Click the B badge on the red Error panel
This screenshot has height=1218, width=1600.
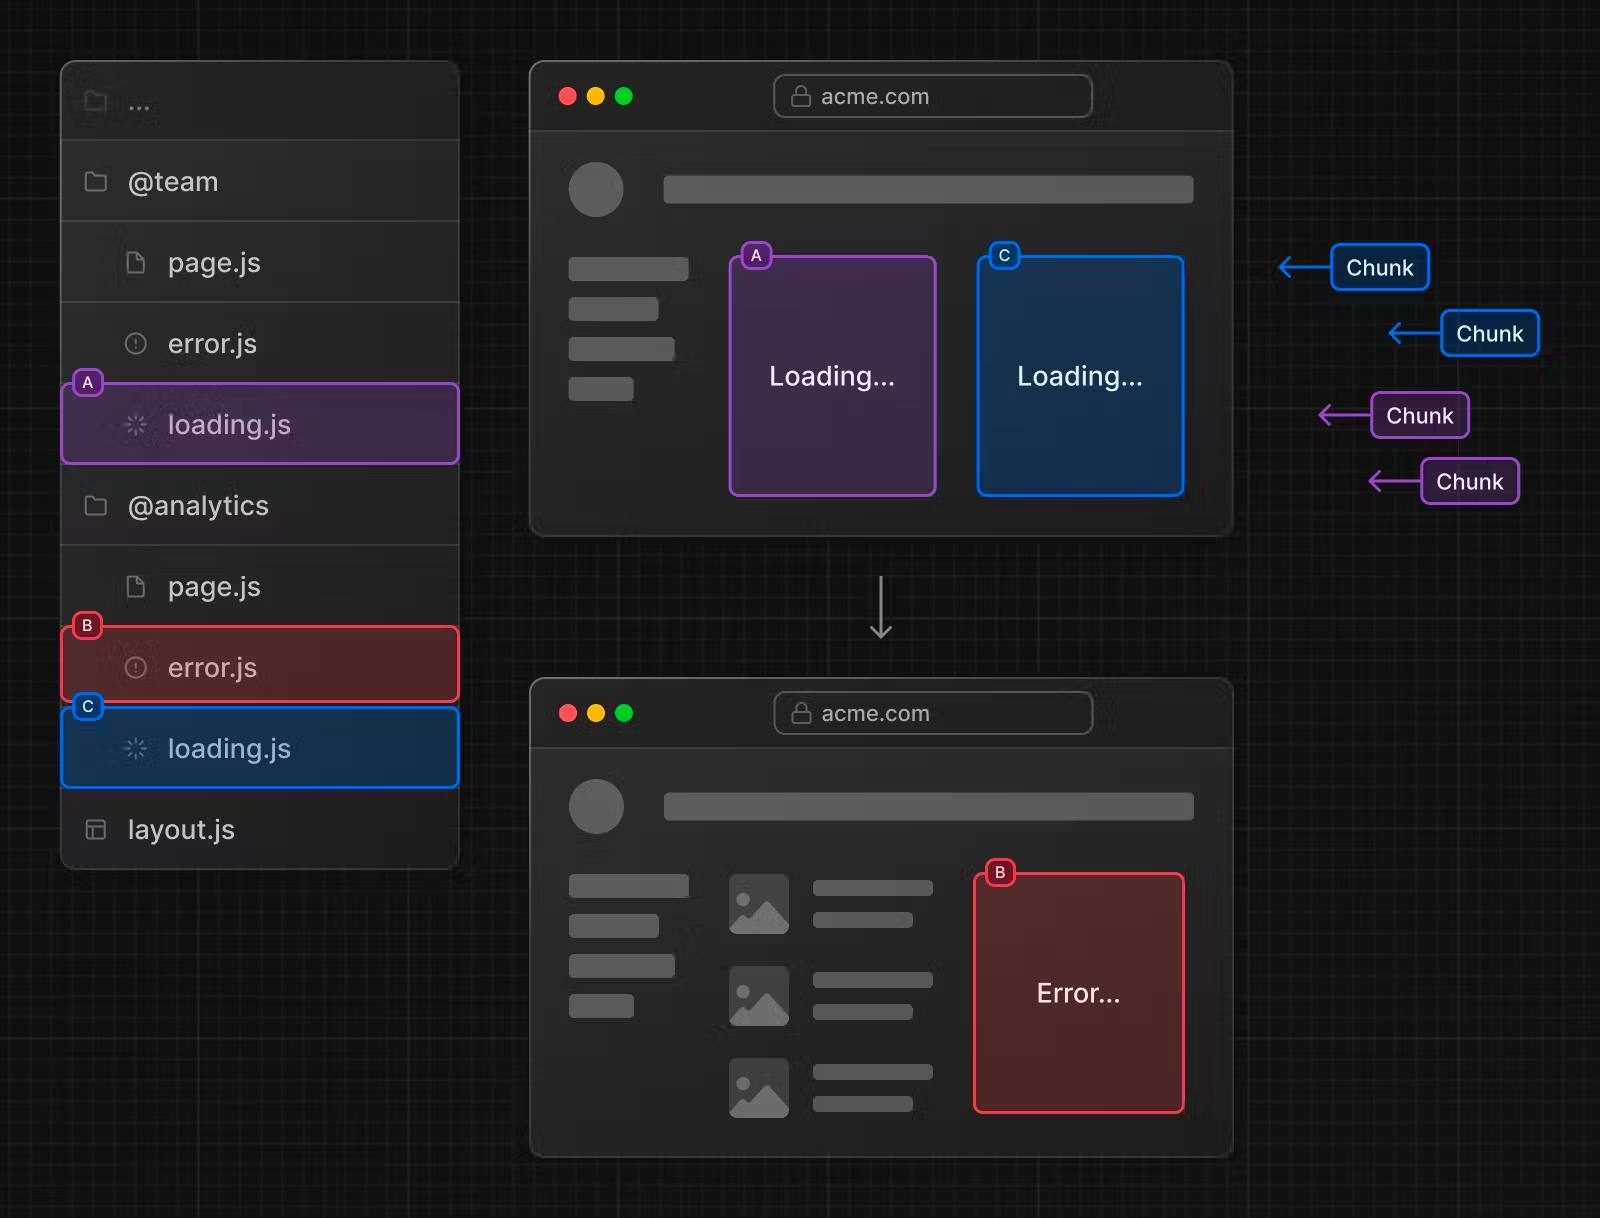pyautogui.click(x=1000, y=873)
